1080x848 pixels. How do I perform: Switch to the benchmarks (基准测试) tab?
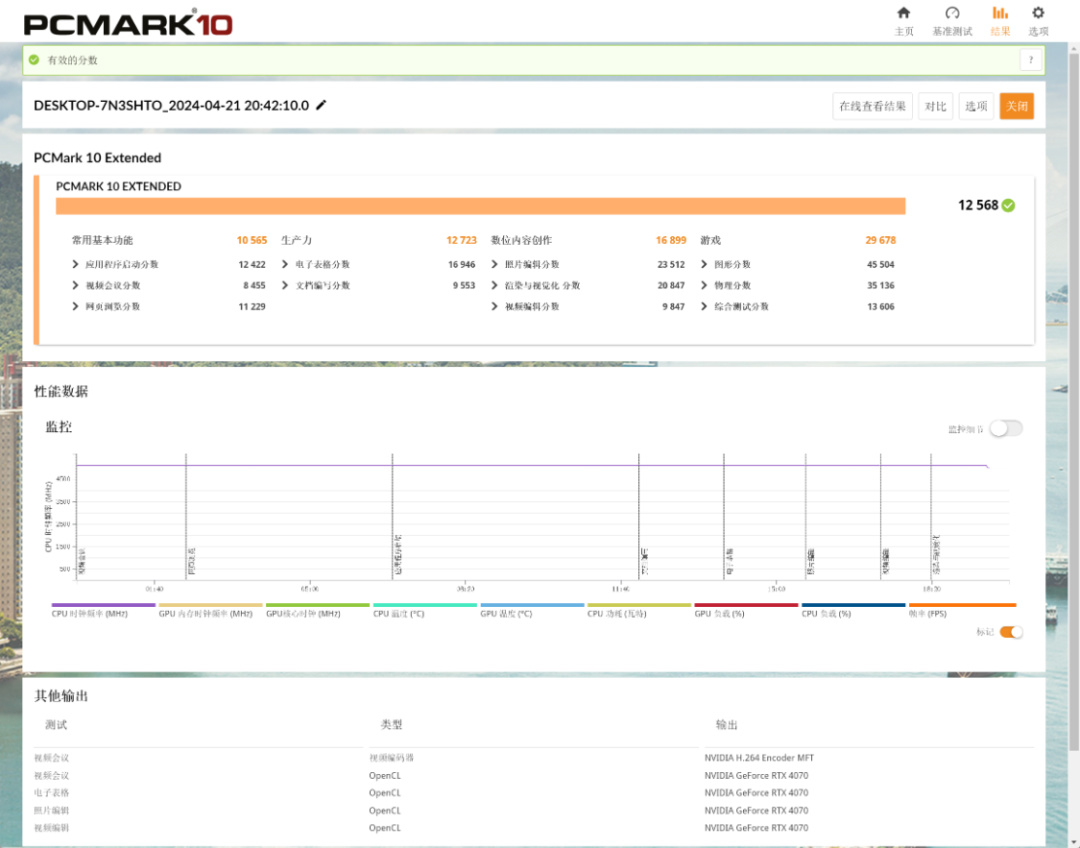tap(952, 21)
